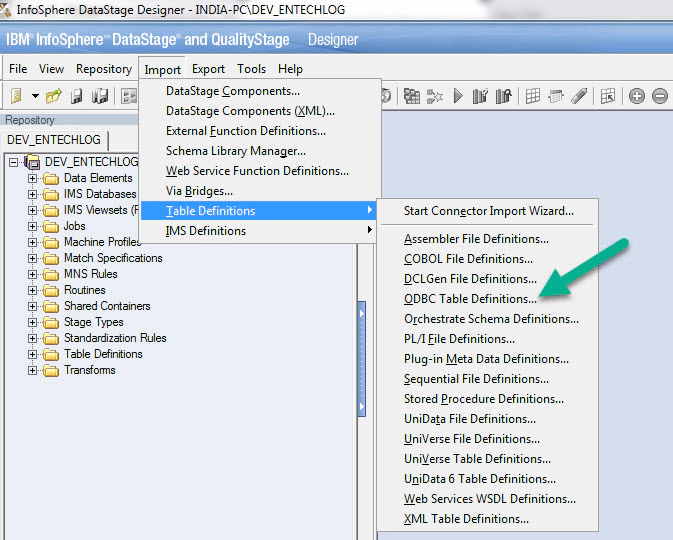Click the Stage Types folder icon

pyautogui.click(x=51, y=322)
